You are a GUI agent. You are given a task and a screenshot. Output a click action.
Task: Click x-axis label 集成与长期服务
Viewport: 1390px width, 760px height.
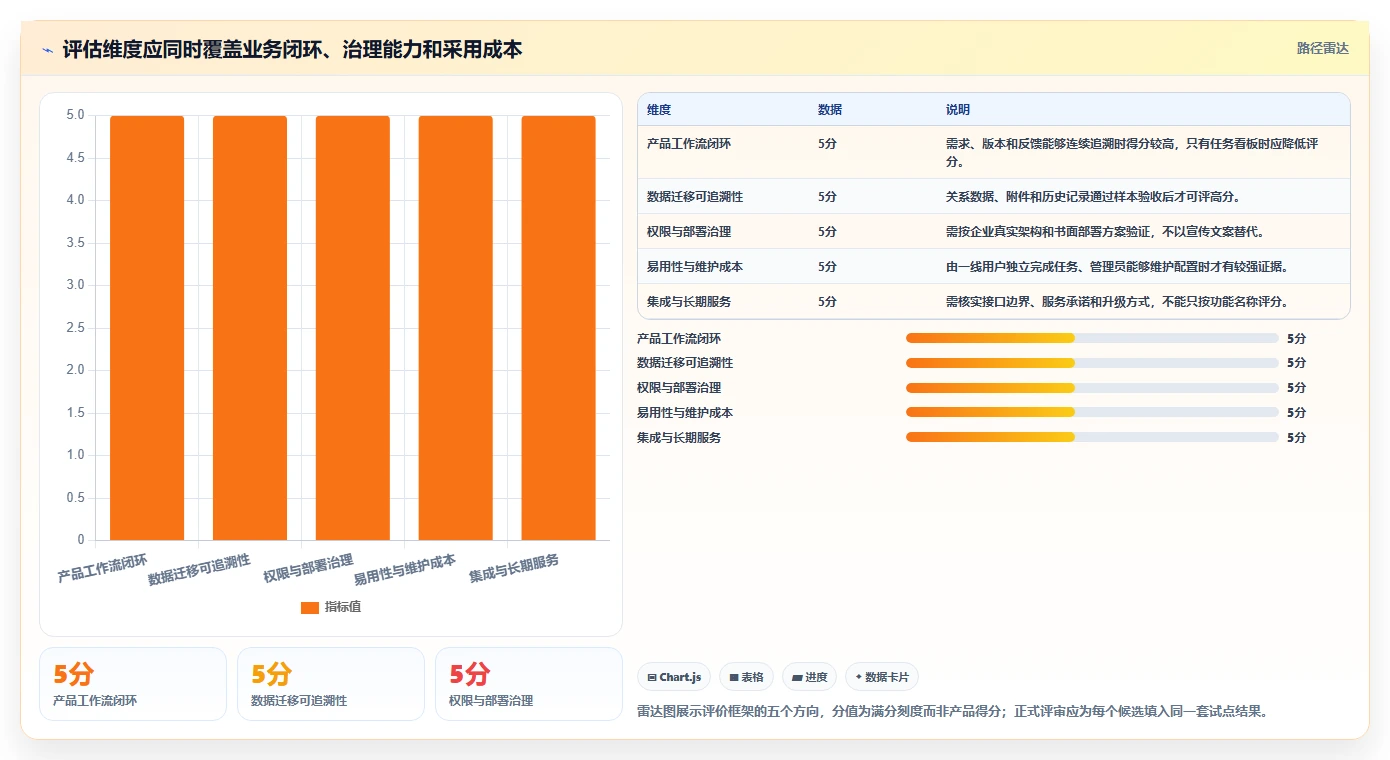[x=514, y=568]
